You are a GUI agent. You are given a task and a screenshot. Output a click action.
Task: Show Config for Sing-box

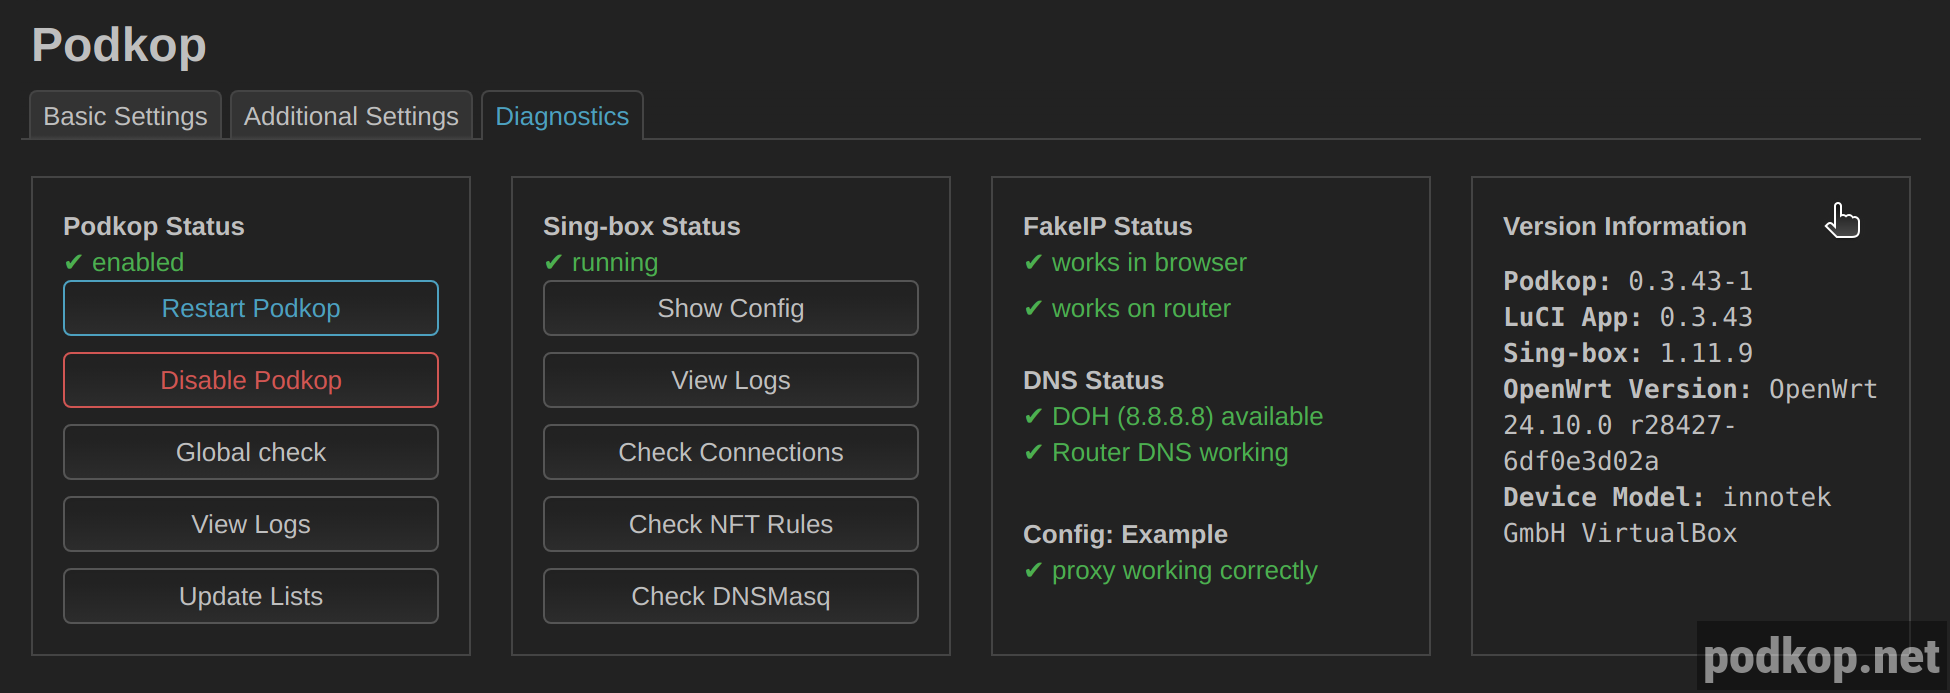tap(731, 308)
